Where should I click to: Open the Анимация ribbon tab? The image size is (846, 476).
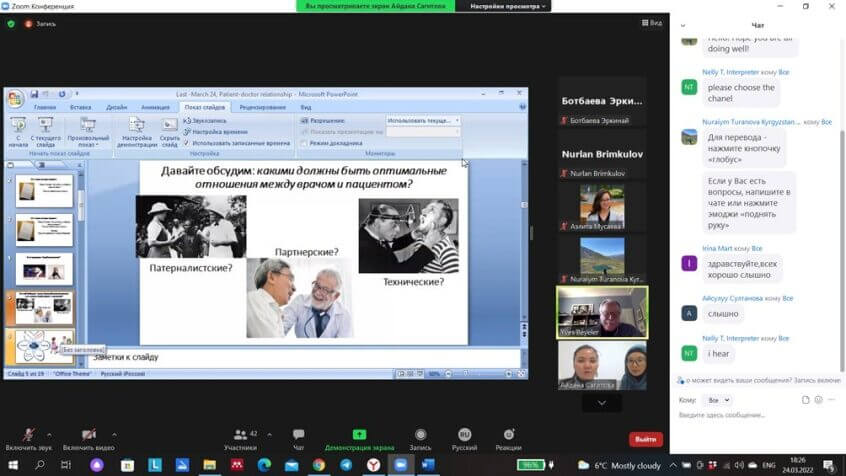(x=155, y=107)
